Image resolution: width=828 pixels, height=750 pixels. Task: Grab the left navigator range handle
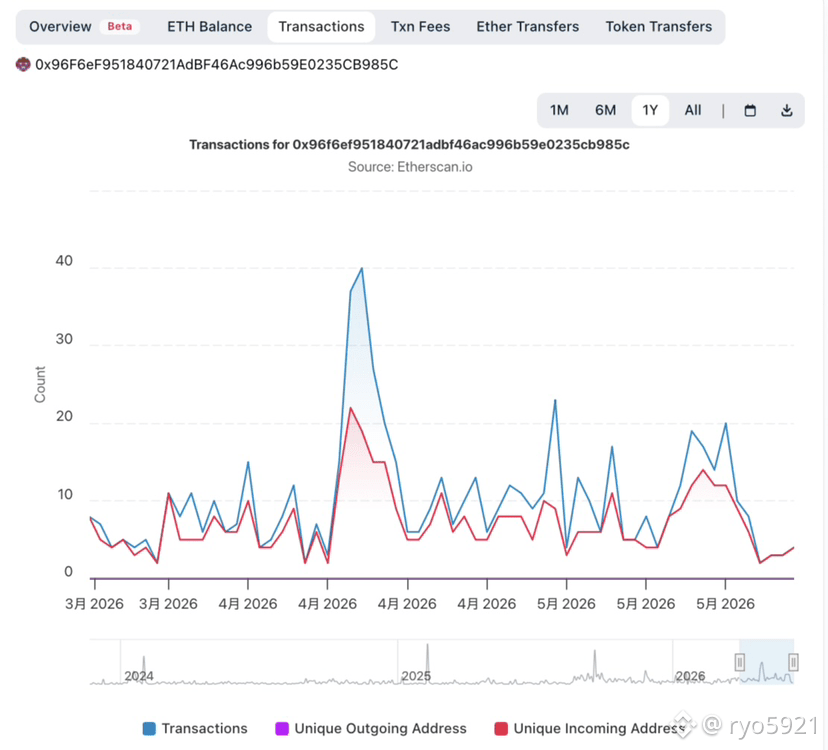[740, 662]
